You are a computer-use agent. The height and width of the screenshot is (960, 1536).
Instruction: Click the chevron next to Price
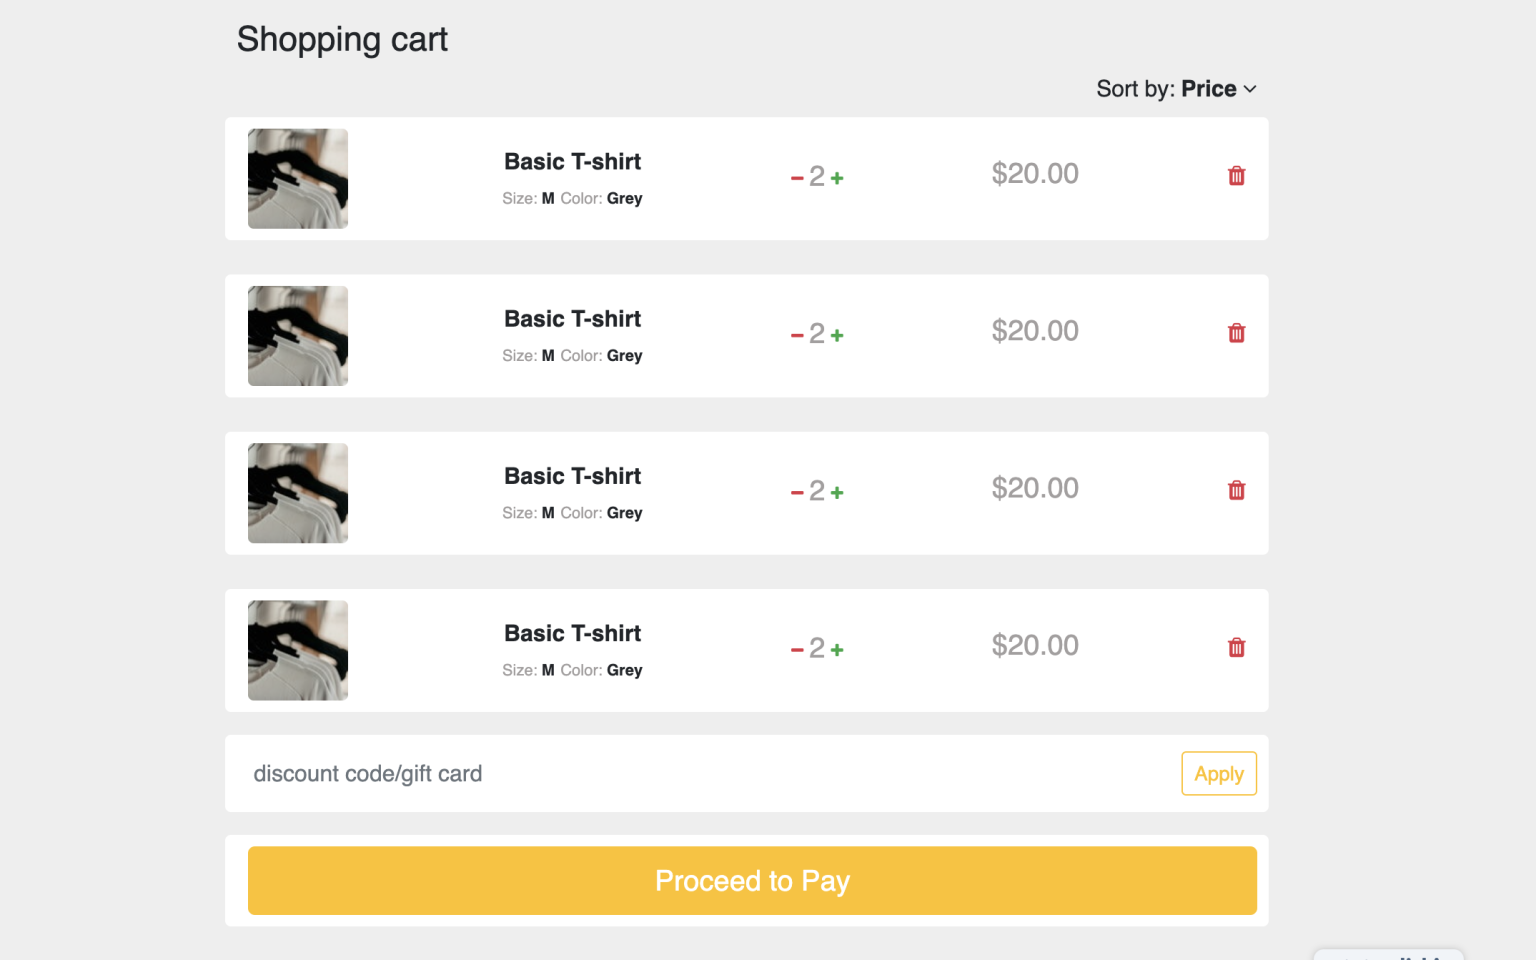pyautogui.click(x=1249, y=89)
